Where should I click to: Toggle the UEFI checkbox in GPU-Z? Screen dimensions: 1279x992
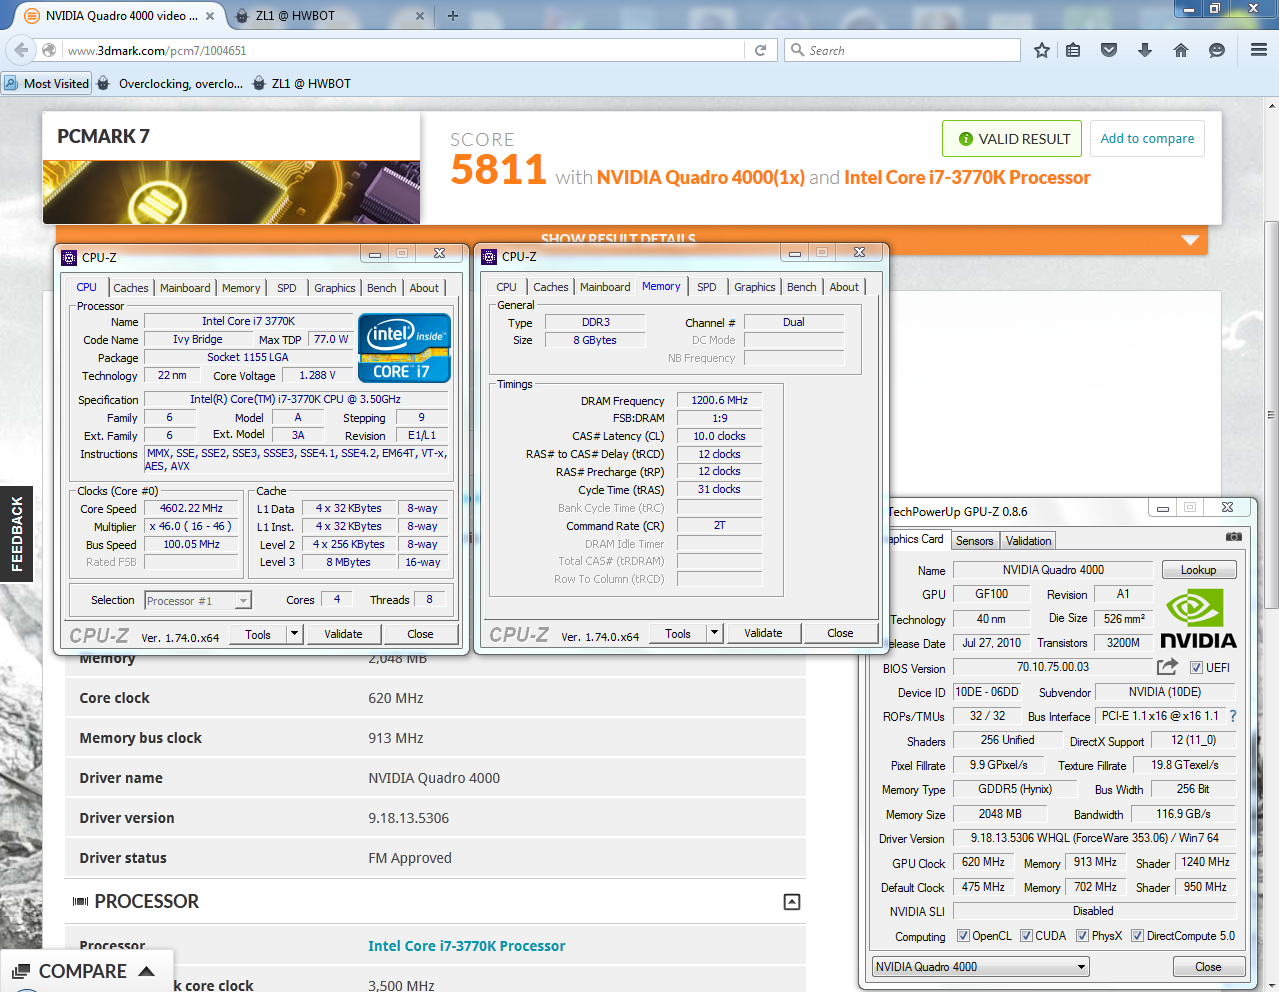[1196, 668]
